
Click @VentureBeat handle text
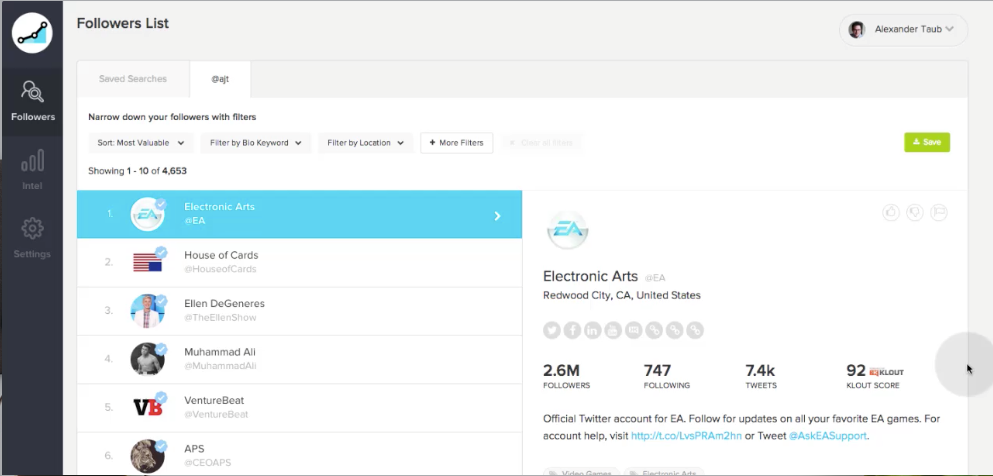pos(217,415)
